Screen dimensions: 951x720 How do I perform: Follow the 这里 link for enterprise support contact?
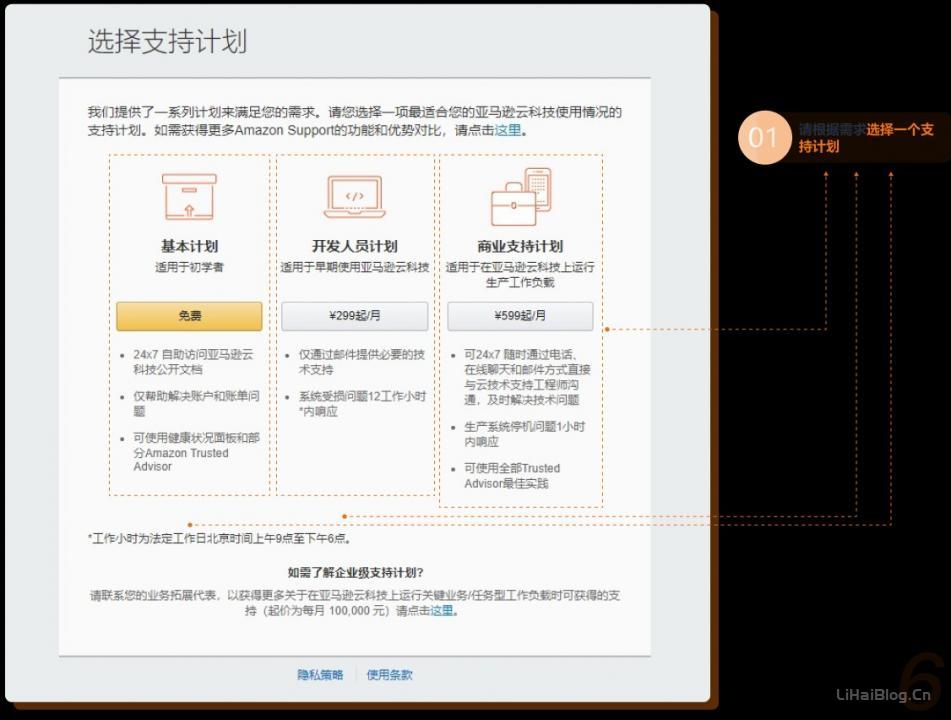442,610
